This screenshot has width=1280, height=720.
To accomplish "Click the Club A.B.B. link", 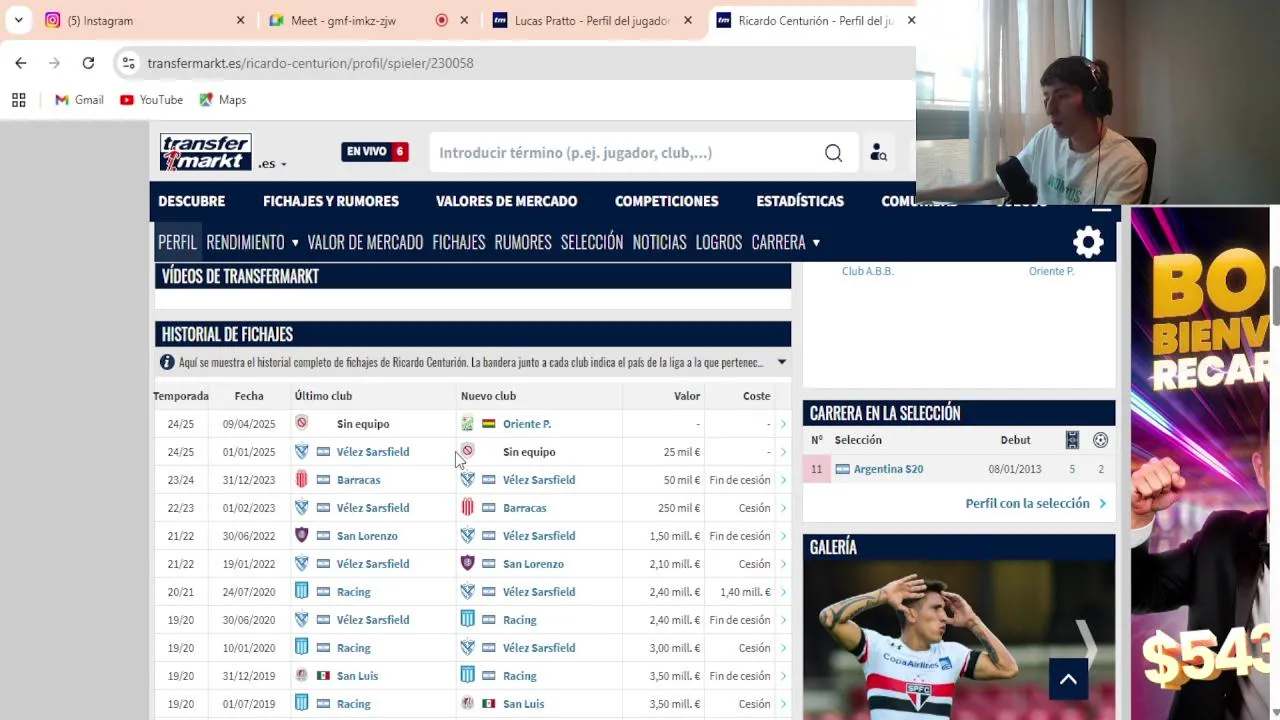I will coord(868,271).
